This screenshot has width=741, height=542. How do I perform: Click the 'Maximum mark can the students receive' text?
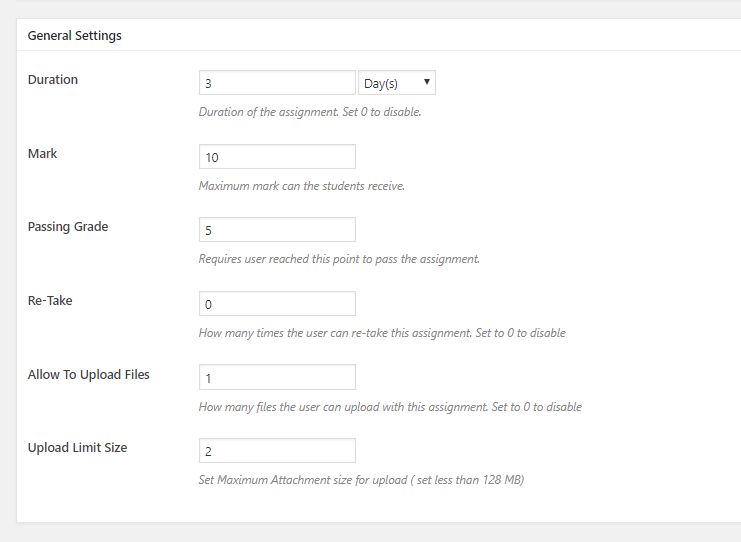click(x=302, y=186)
